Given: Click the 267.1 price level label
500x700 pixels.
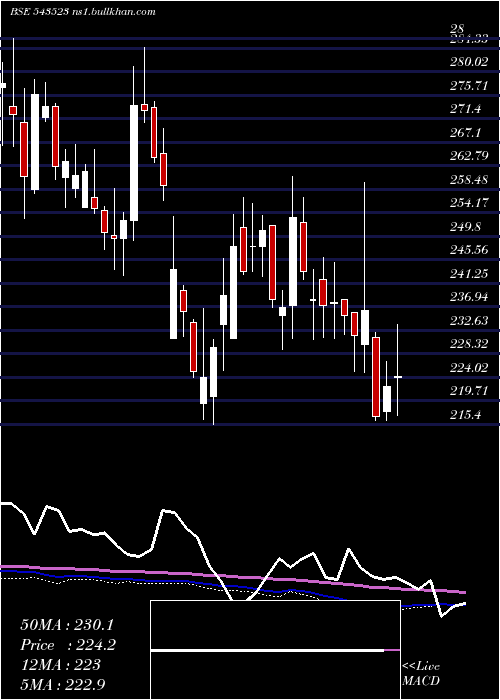Looking at the screenshot, I should click(x=466, y=133).
